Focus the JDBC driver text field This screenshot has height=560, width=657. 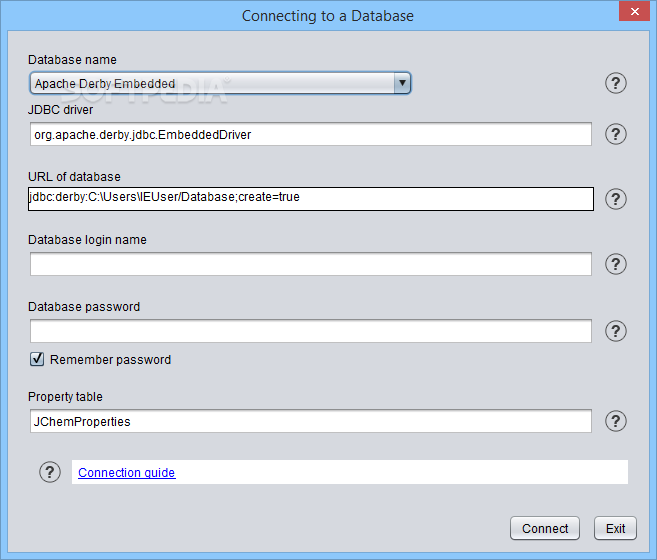point(310,134)
